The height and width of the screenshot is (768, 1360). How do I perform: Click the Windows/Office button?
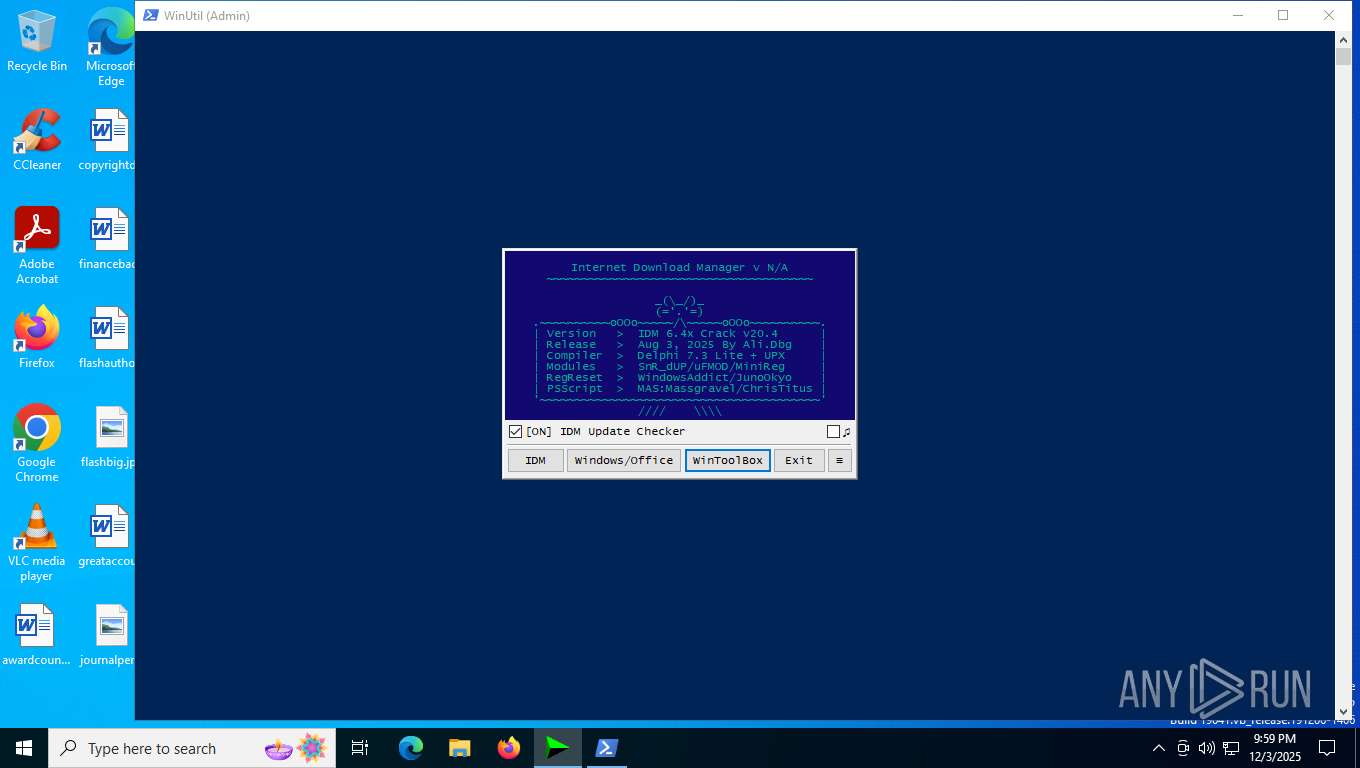624,460
